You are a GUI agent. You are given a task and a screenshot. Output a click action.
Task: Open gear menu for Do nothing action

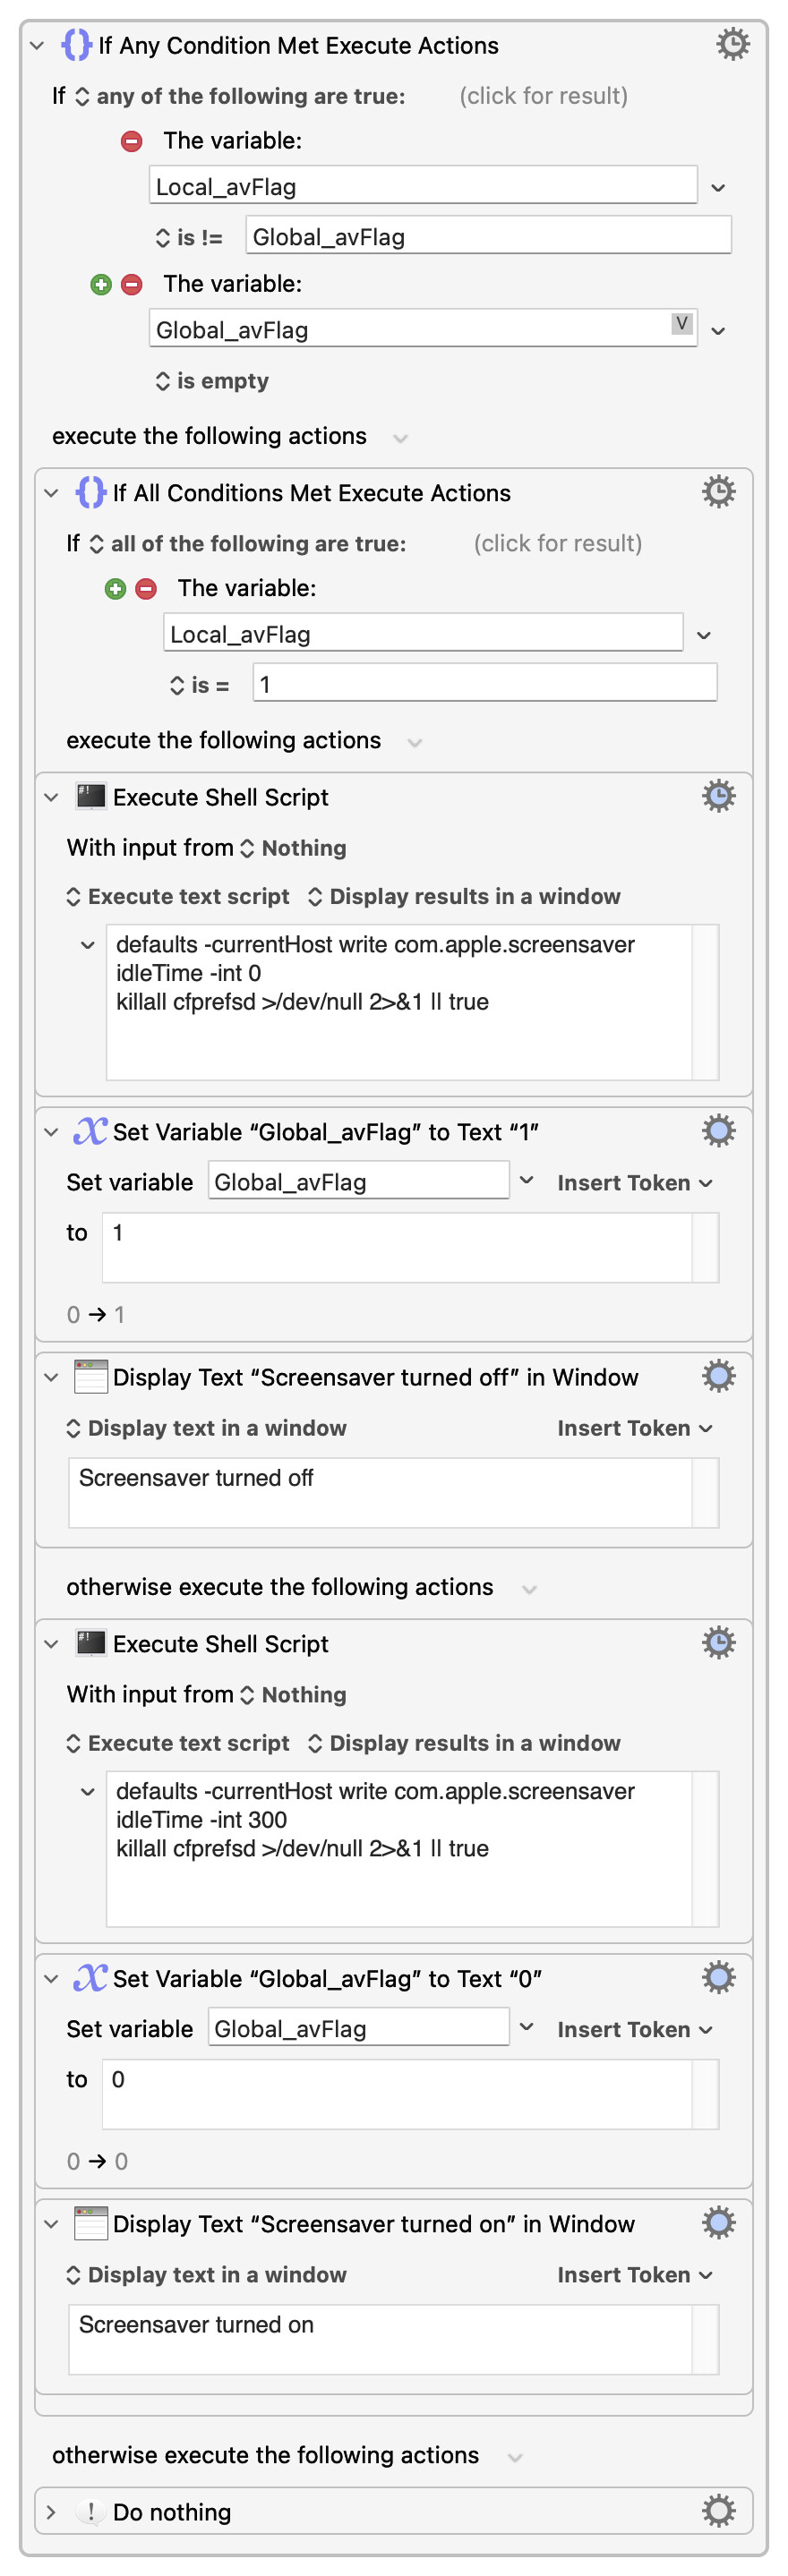[718, 2510]
